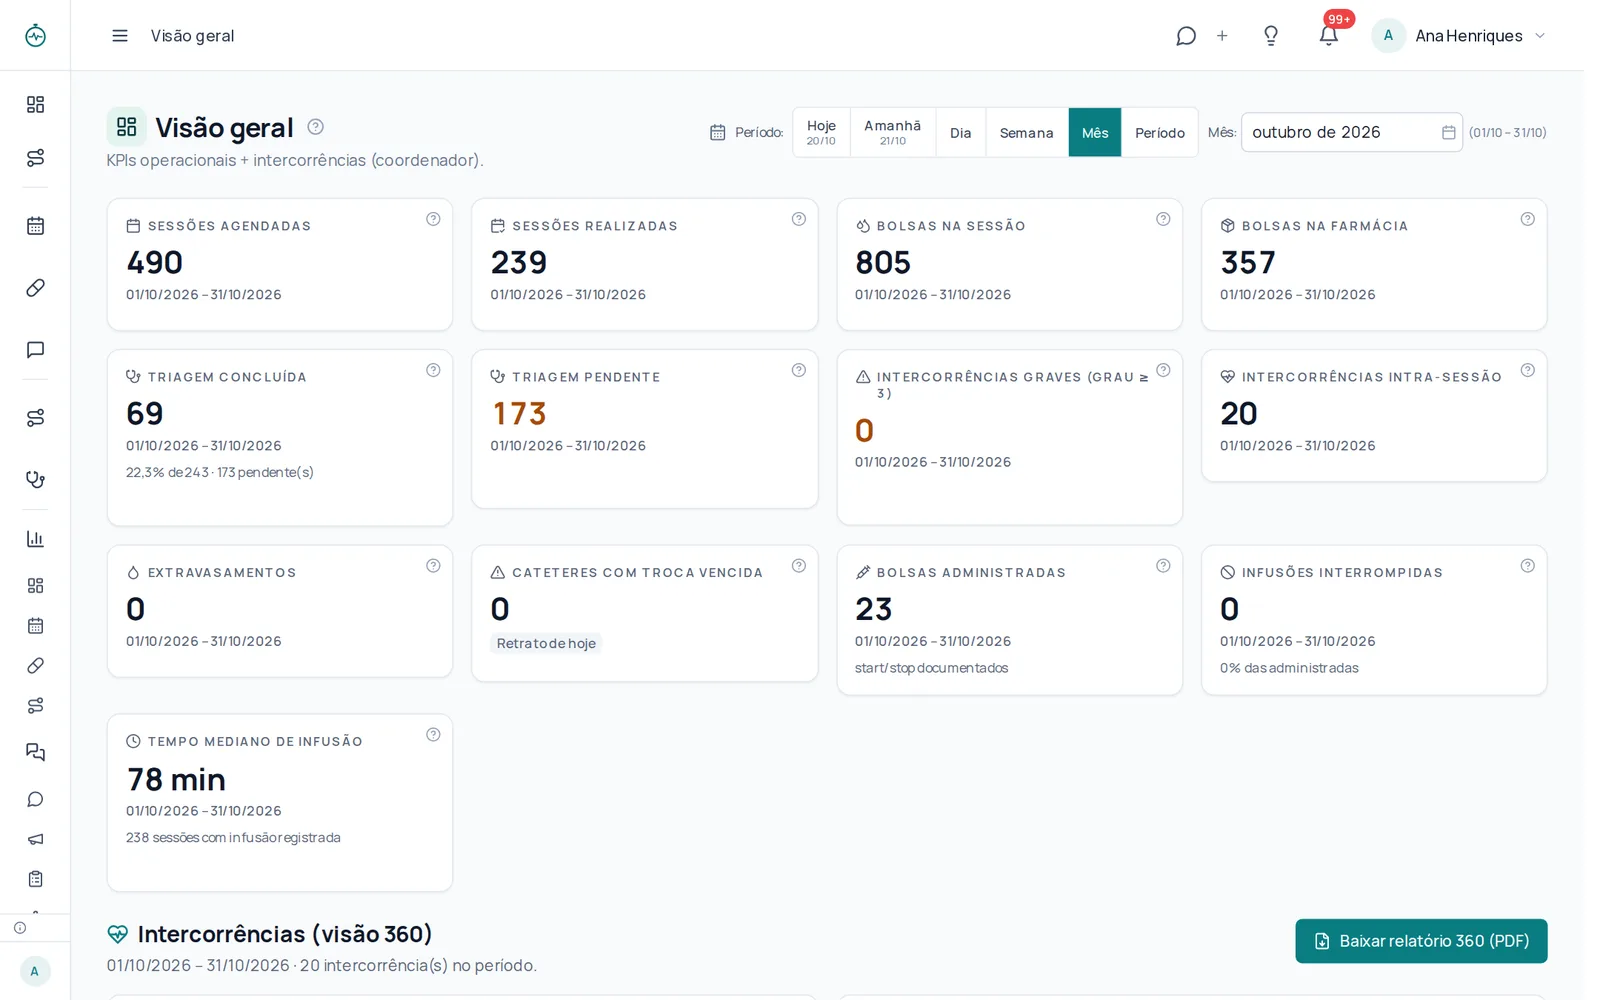
Task: Open the clipboard icon in the sidebar
Action: (35, 879)
